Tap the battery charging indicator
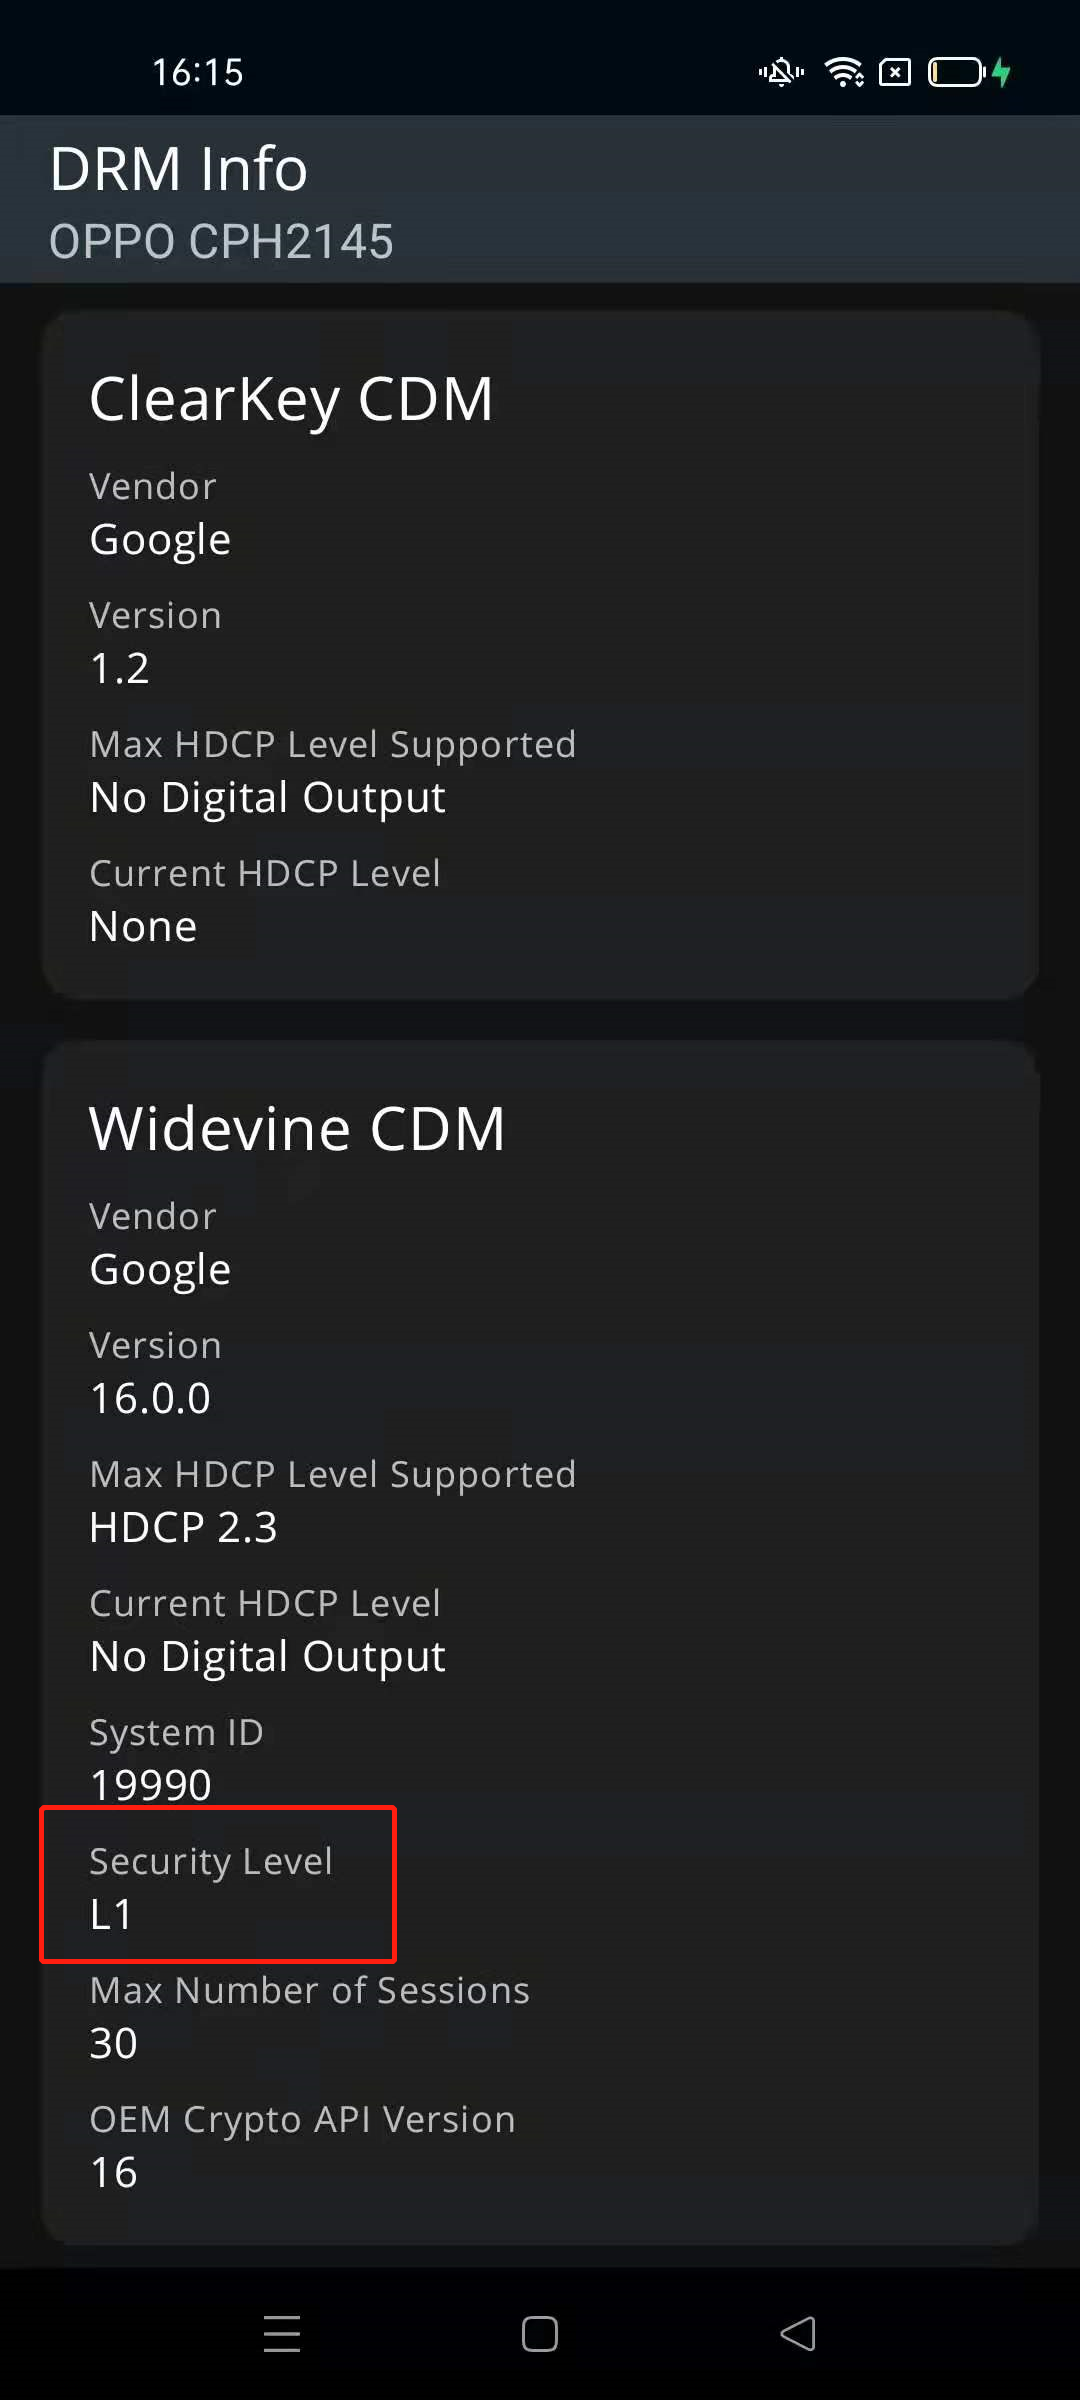This screenshot has width=1080, height=2400. point(969,72)
